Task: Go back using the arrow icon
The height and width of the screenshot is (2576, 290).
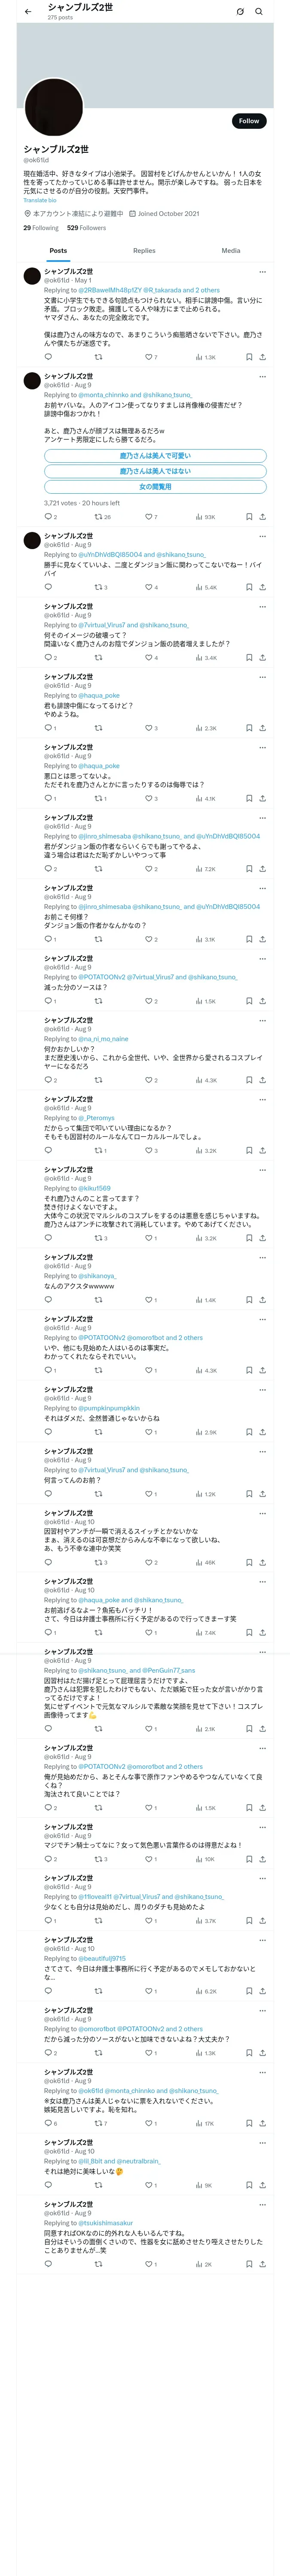Action: [x=28, y=12]
